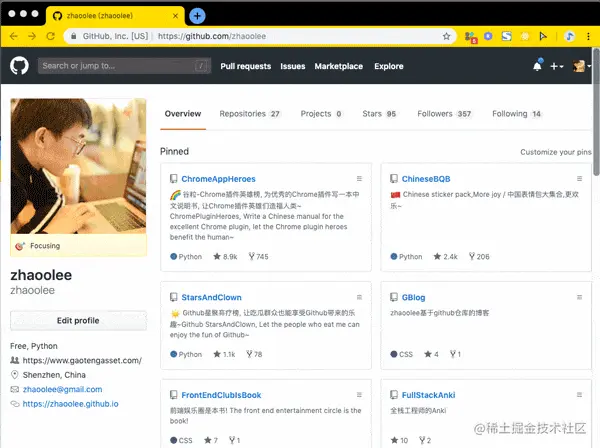Close the zhaoolee browser tab
600x448 pixels.
pyautogui.click(x=175, y=16)
